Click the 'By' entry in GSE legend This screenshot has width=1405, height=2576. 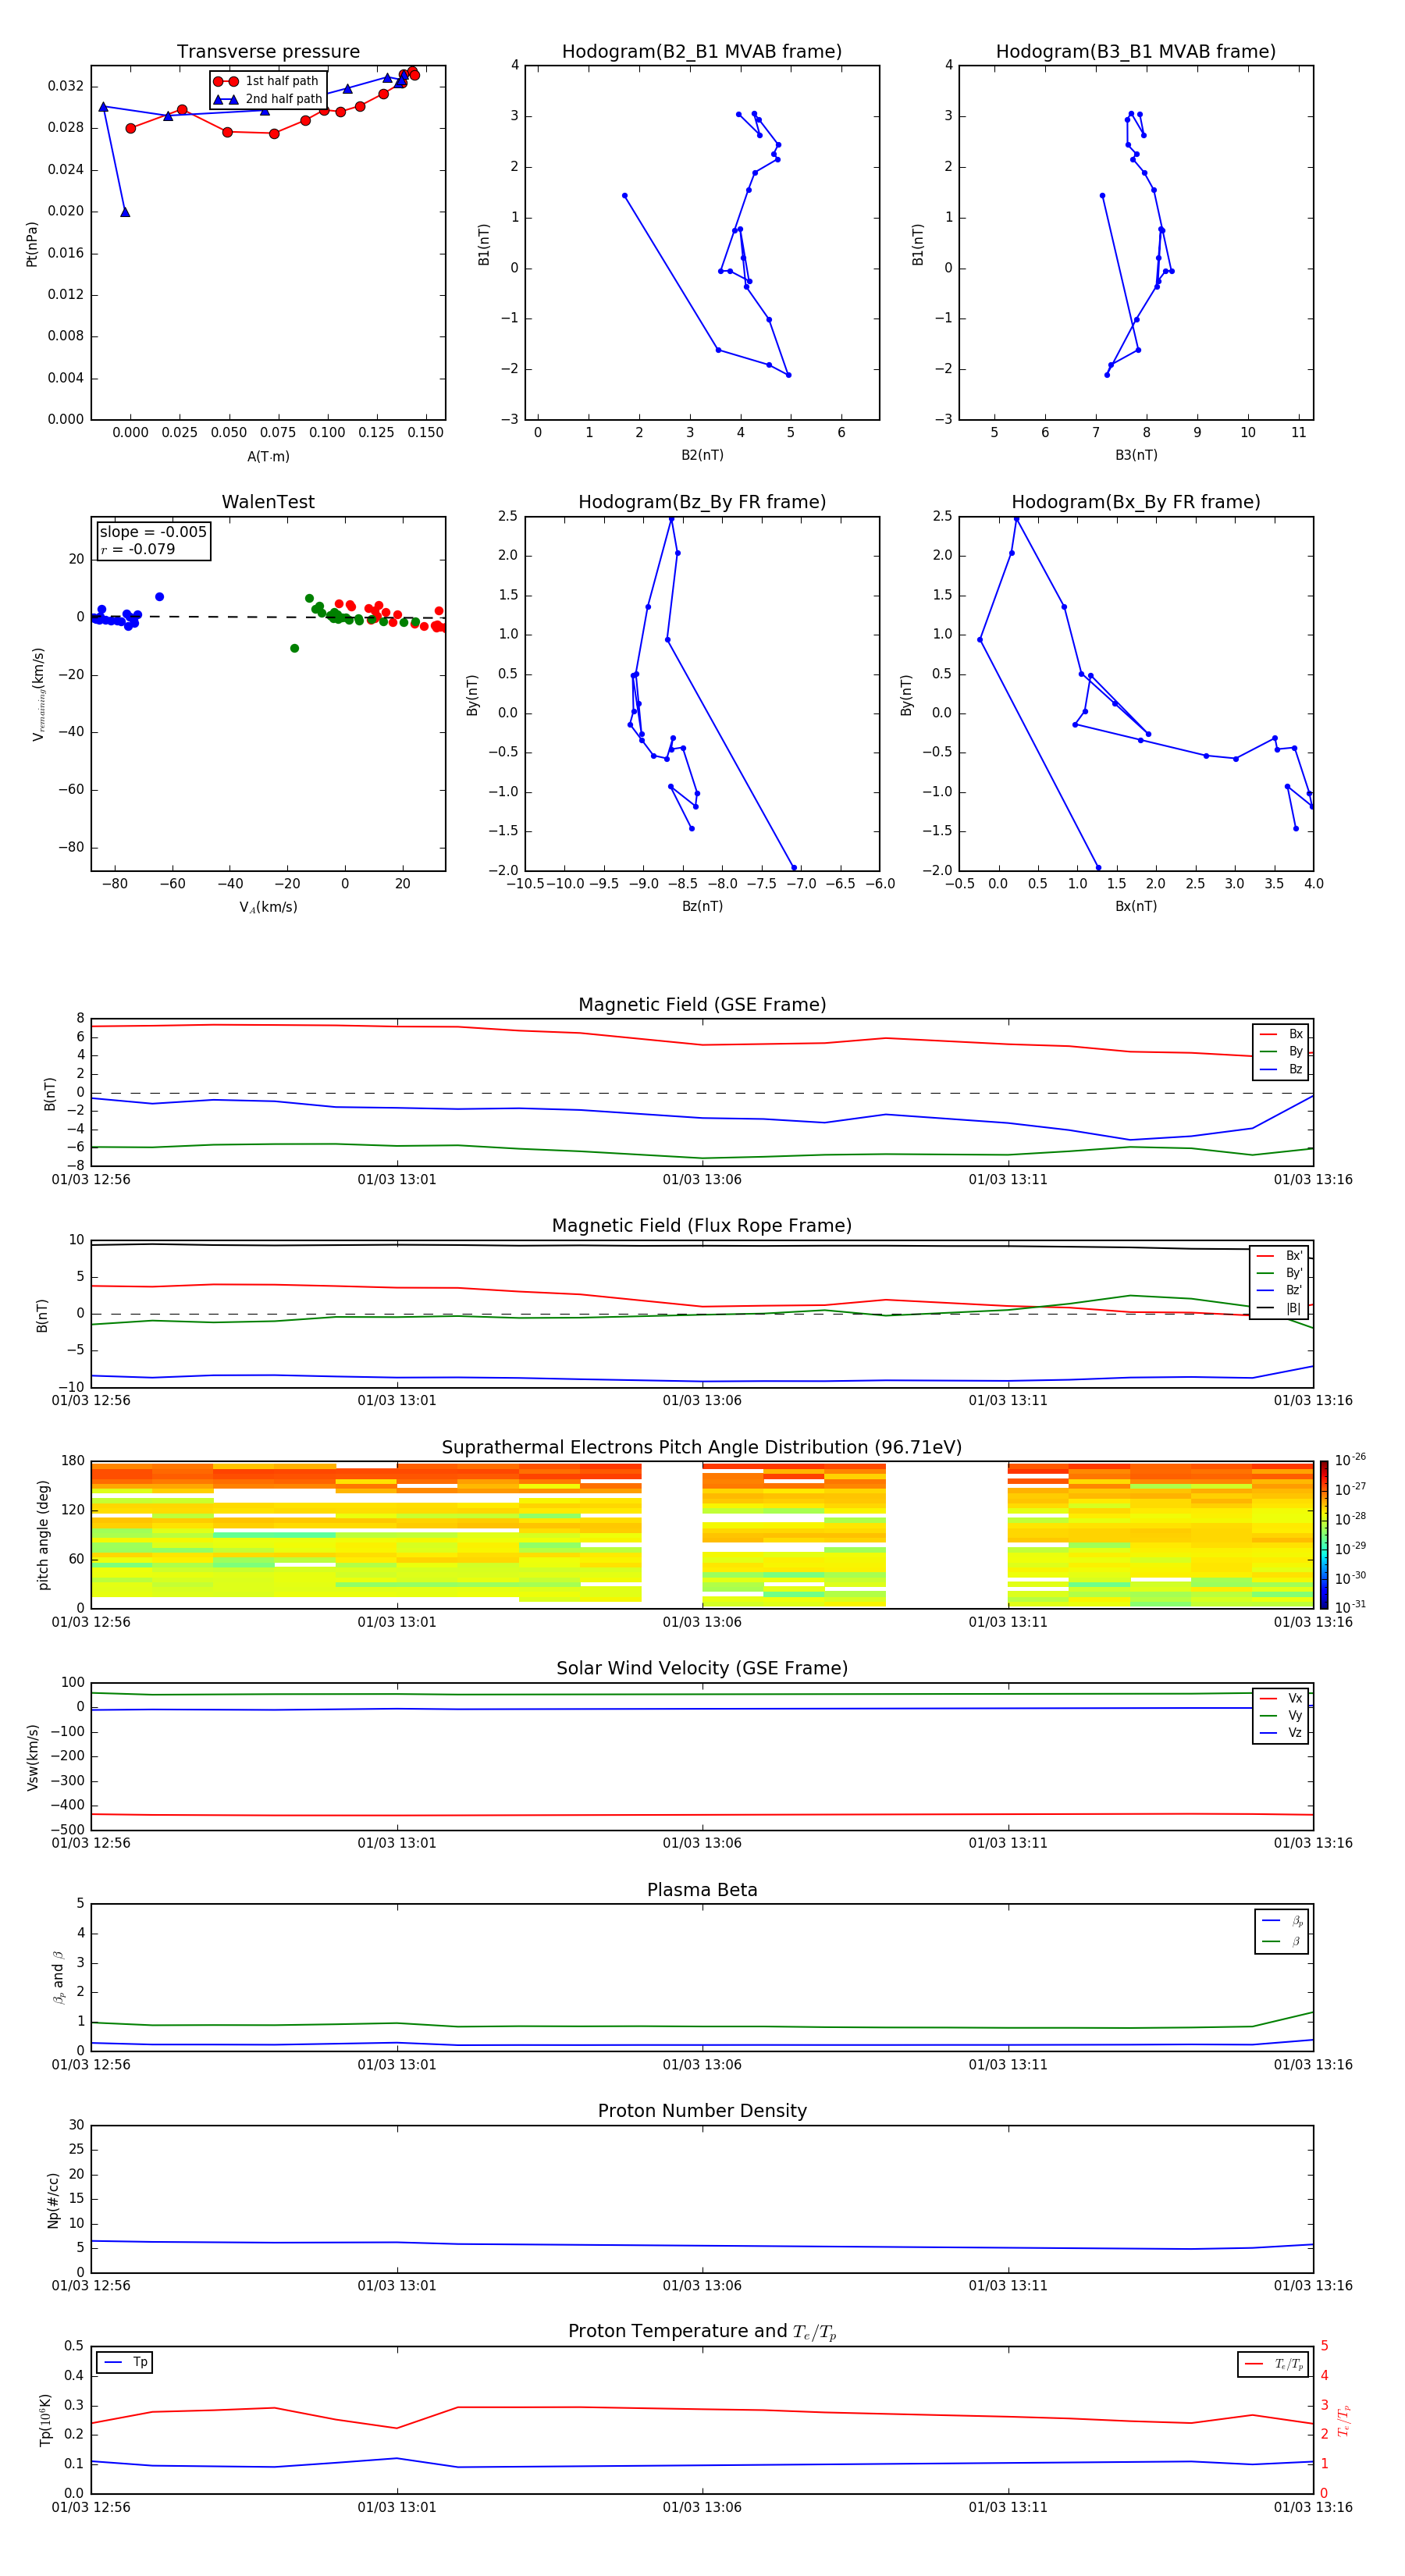pos(1282,1051)
